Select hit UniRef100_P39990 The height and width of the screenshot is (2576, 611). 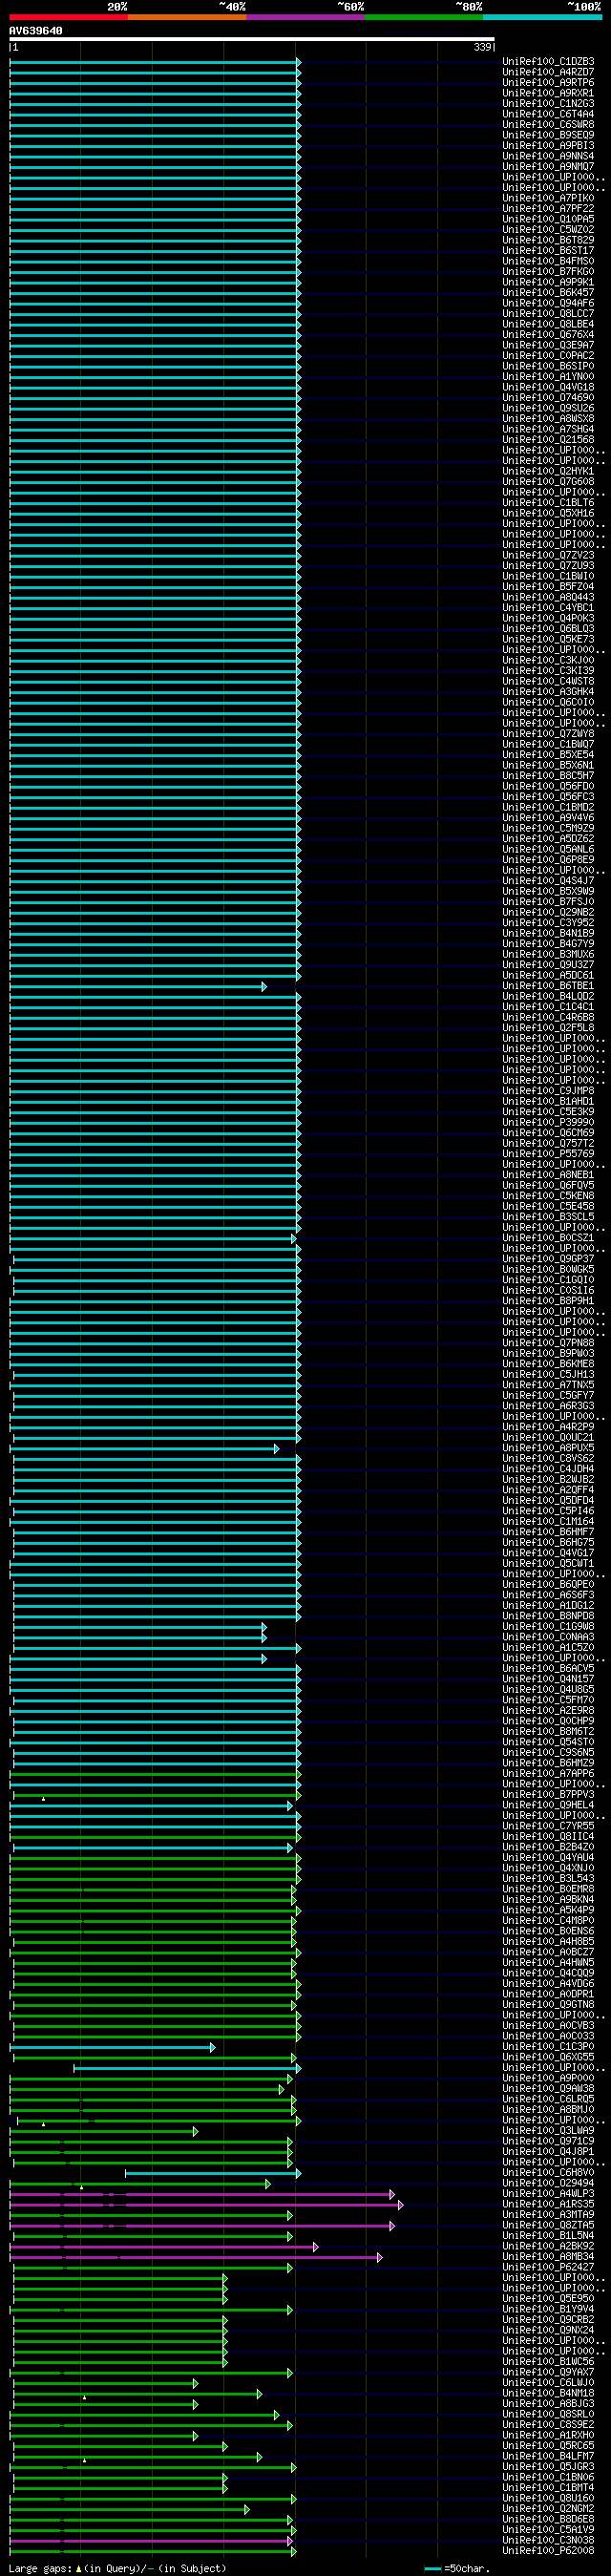(x=548, y=1122)
